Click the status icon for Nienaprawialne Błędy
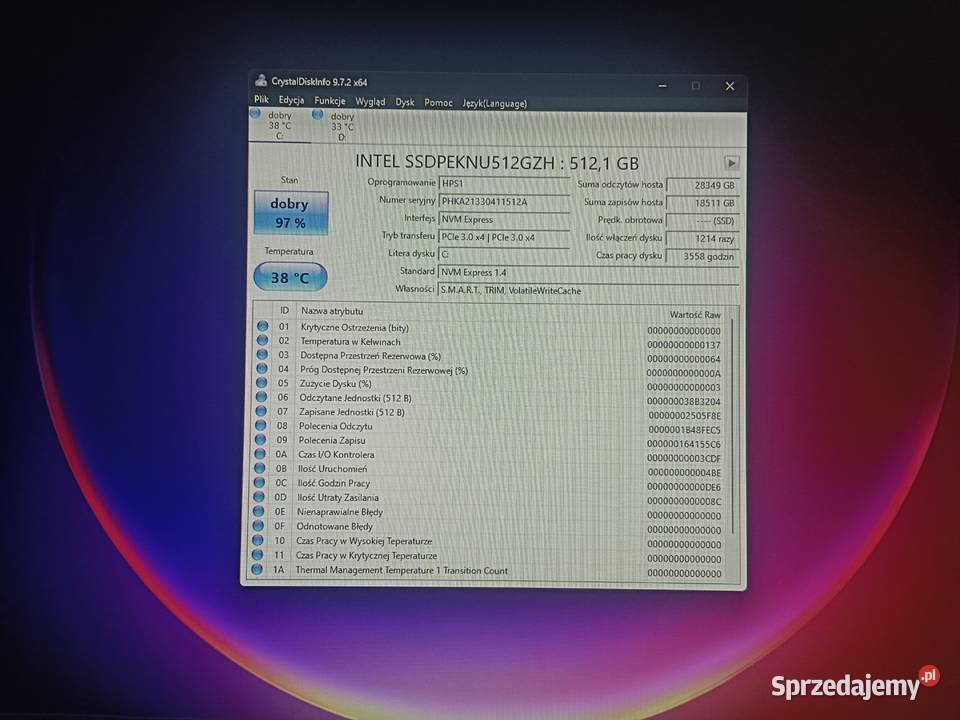This screenshot has width=960, height=720. point(260,511)
